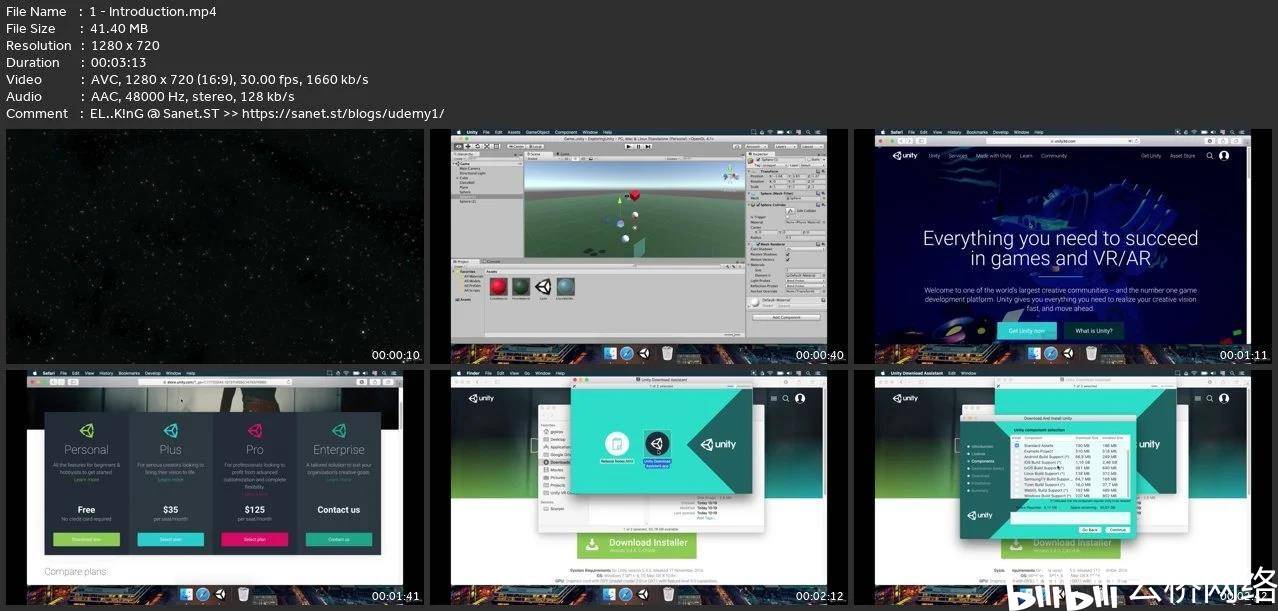Click the green Download now button under Personal plan
Screen dimensions: 1278x611
point(86,539)
